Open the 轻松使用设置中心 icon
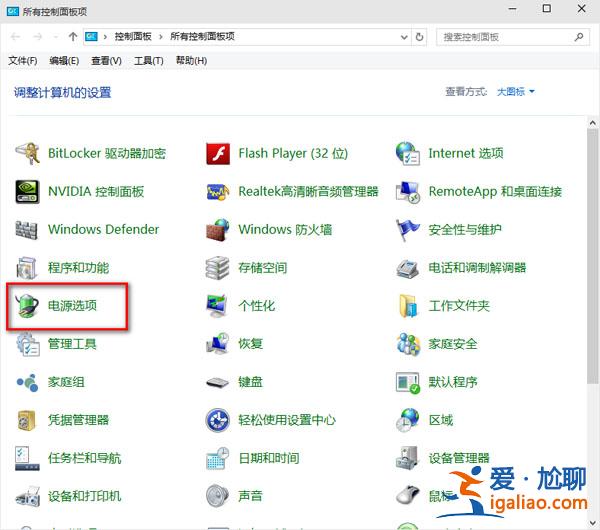600x530 pixels. pyautogui.click(x=217, y=420)
